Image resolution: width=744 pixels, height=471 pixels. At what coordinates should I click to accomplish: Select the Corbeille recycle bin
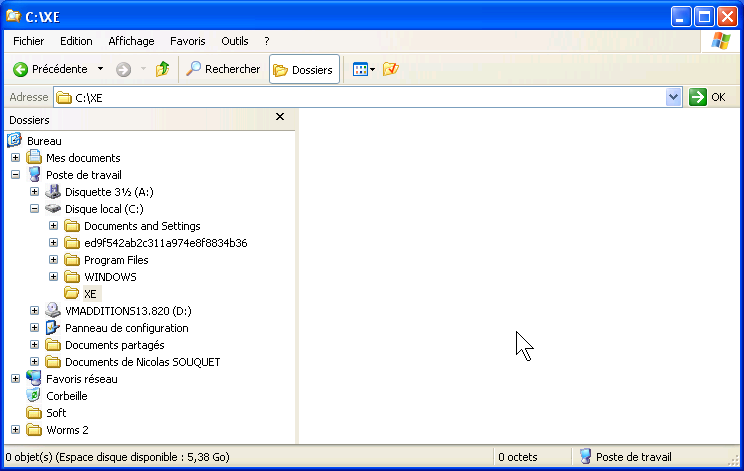66,396
